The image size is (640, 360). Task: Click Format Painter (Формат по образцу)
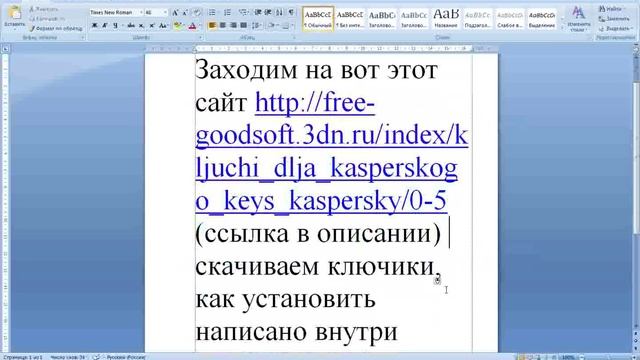click(x=56, y=28)
